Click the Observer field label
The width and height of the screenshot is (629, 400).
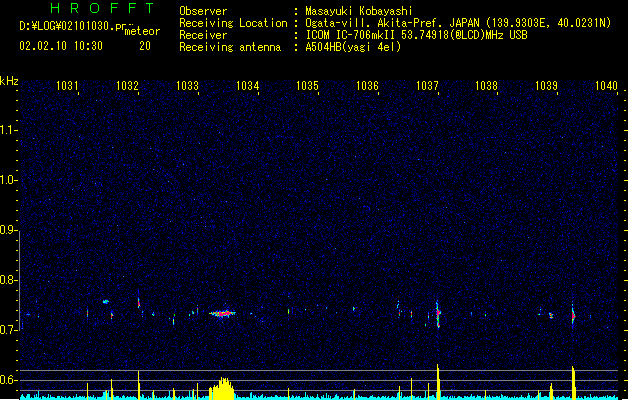[203, 11]
